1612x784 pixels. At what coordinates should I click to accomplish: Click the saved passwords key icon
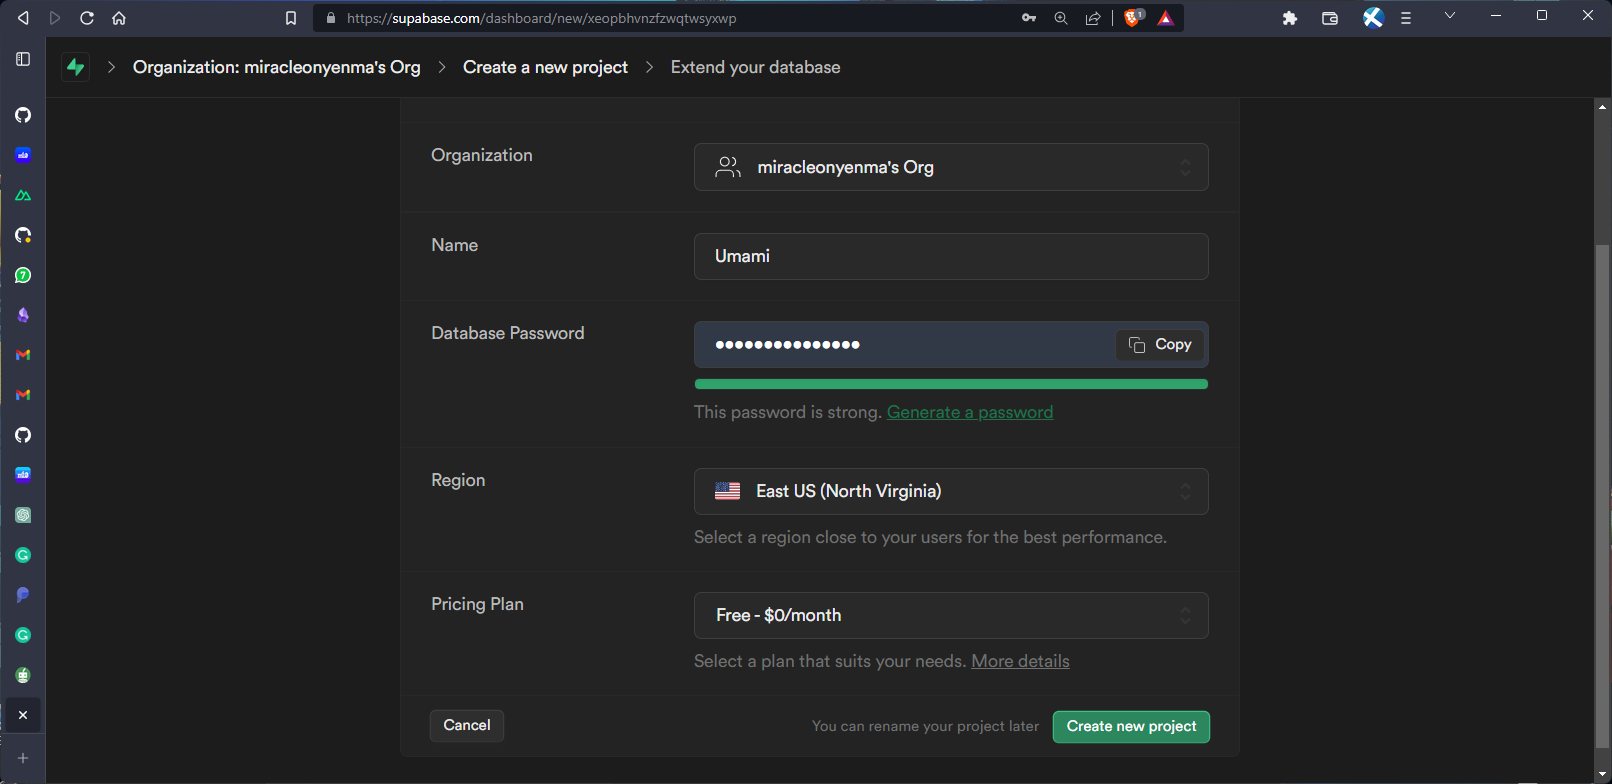click(x=1028, y=18)
